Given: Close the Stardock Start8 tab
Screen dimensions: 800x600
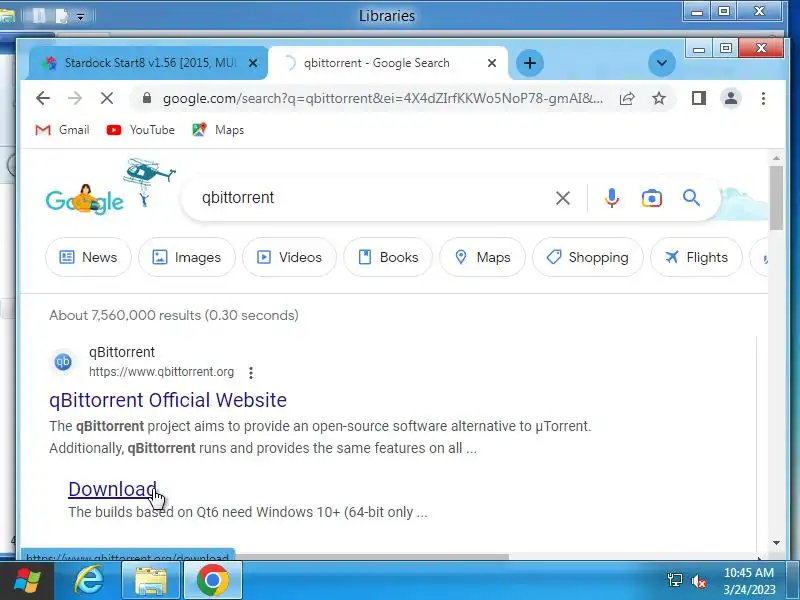Looking at the screenshot, I should click(x=253, y=63).
